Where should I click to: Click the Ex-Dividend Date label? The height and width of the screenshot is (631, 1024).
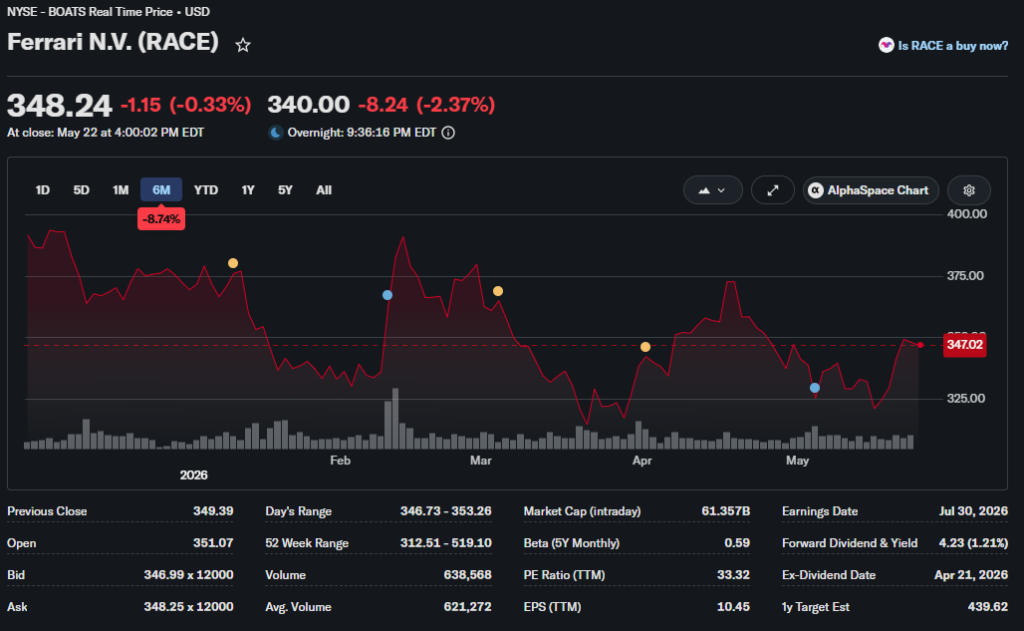[x=829, y=575]
